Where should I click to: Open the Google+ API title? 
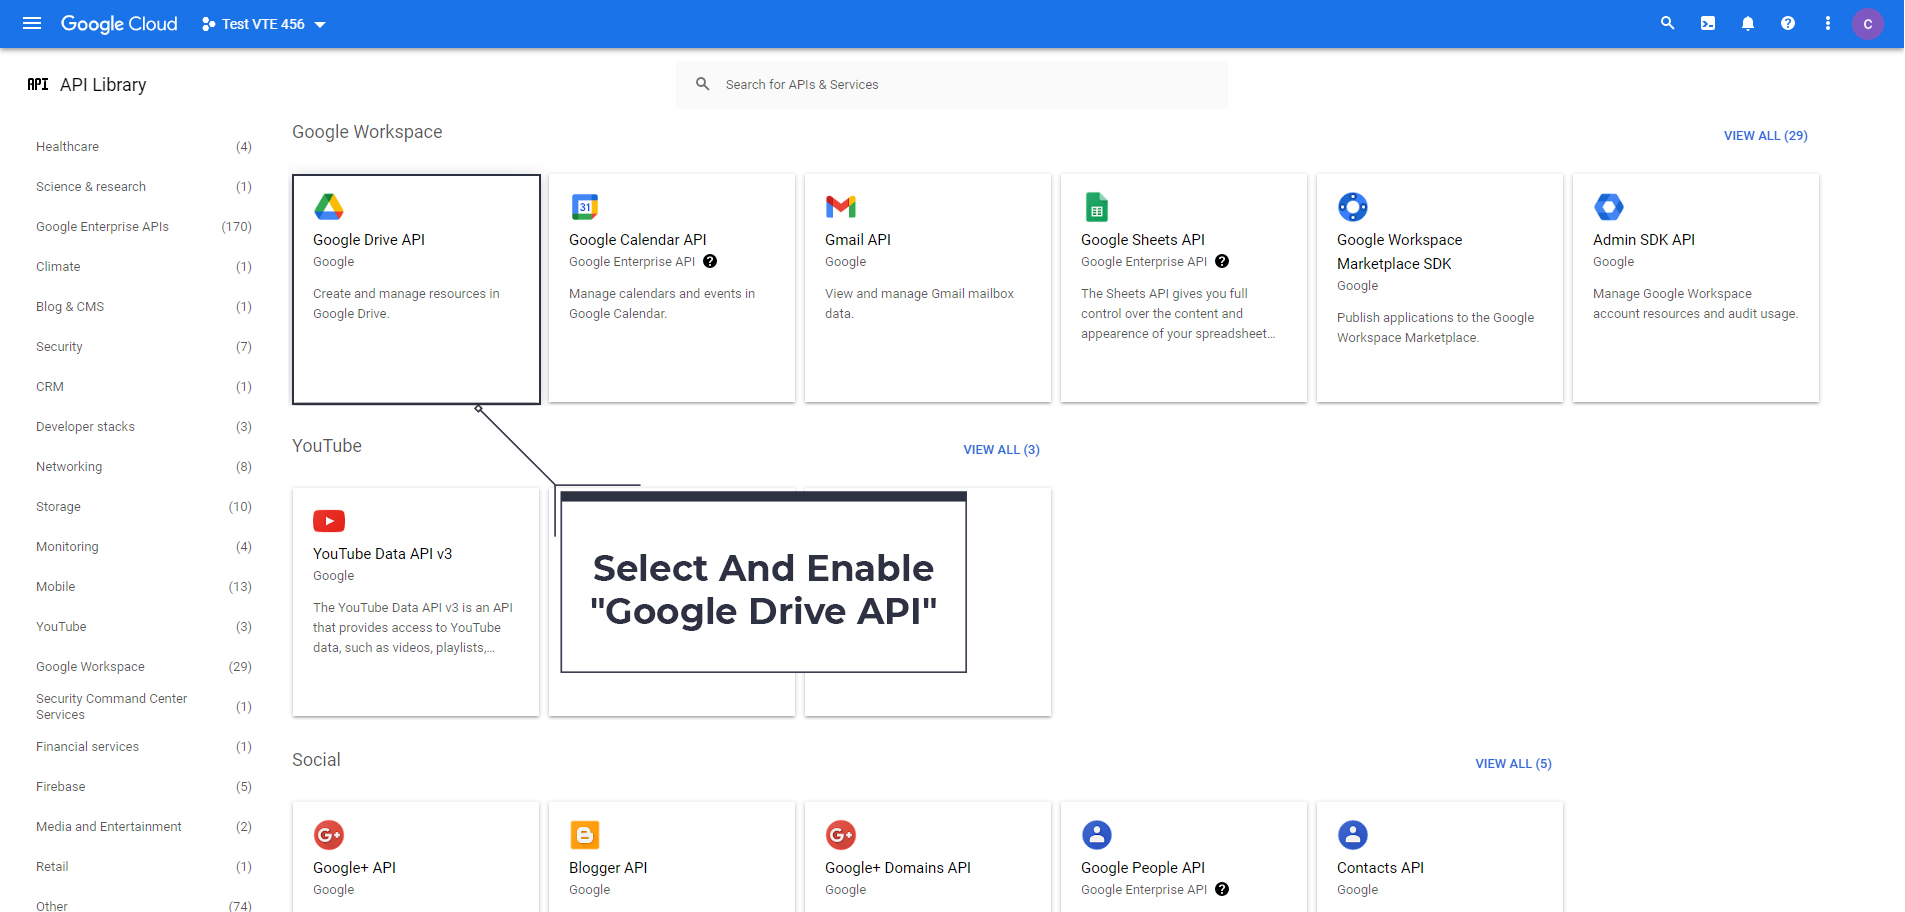354,868
